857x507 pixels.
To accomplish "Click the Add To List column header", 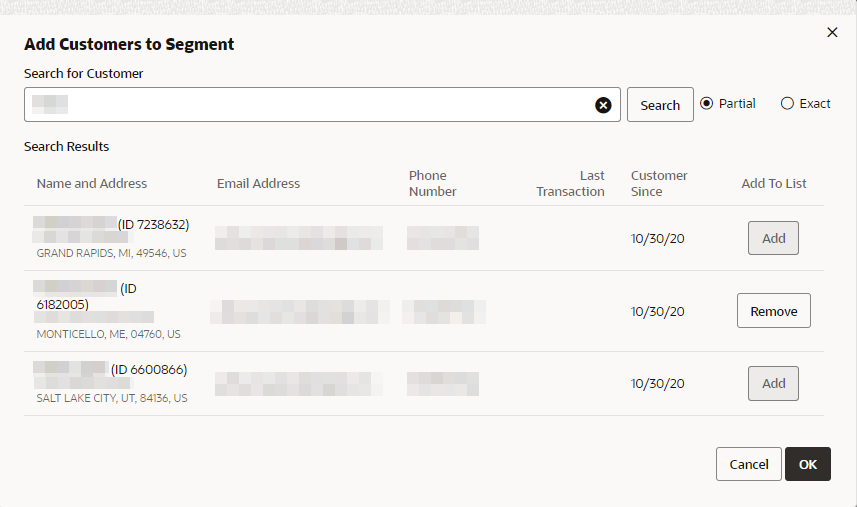I will [x=774, y=184].
